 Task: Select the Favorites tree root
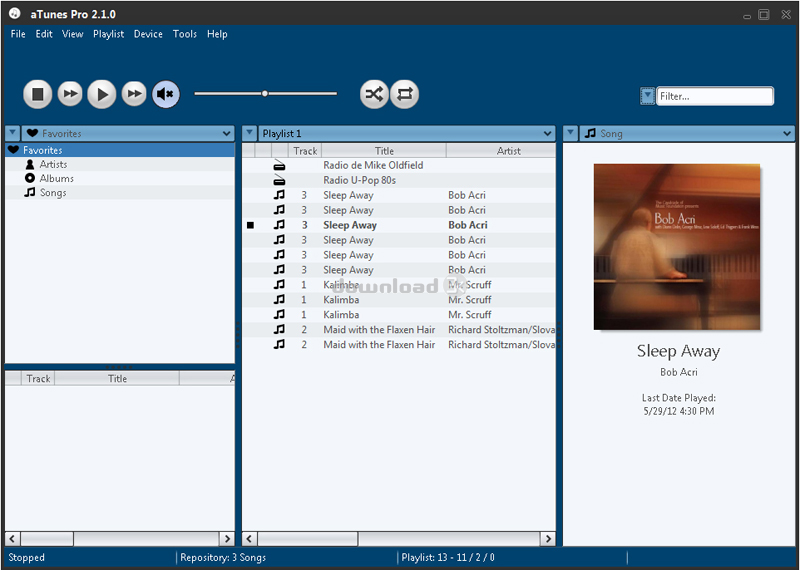(120, 150)
